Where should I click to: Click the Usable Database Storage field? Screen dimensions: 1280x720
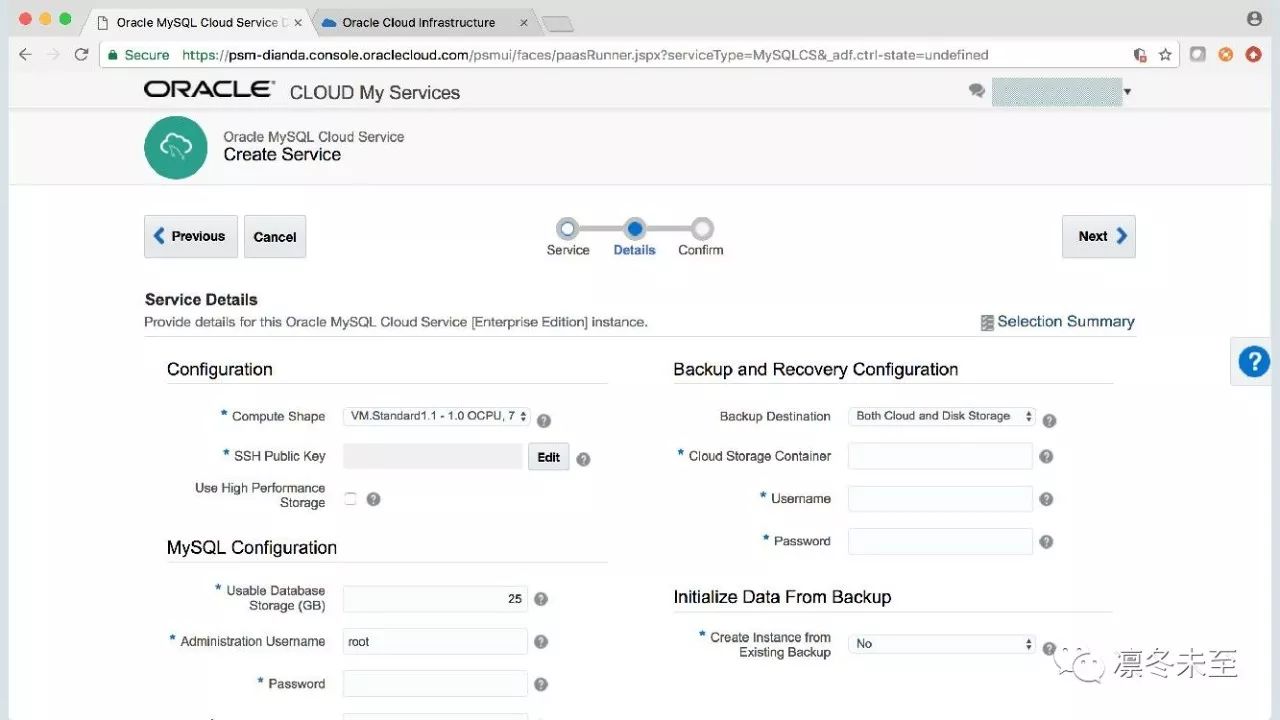(x=435, y=599)
